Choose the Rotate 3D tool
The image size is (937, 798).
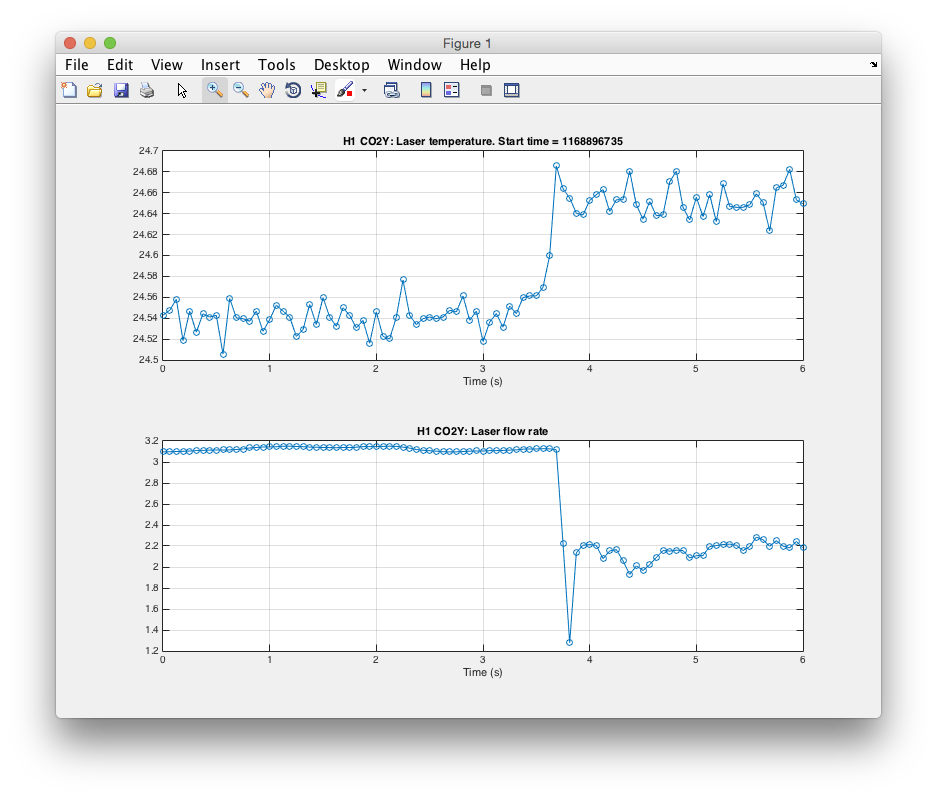(293, 90)
